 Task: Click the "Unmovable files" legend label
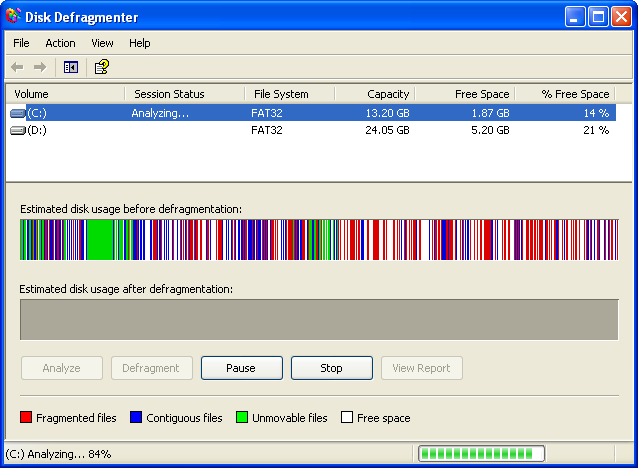(x=290, y=418)
